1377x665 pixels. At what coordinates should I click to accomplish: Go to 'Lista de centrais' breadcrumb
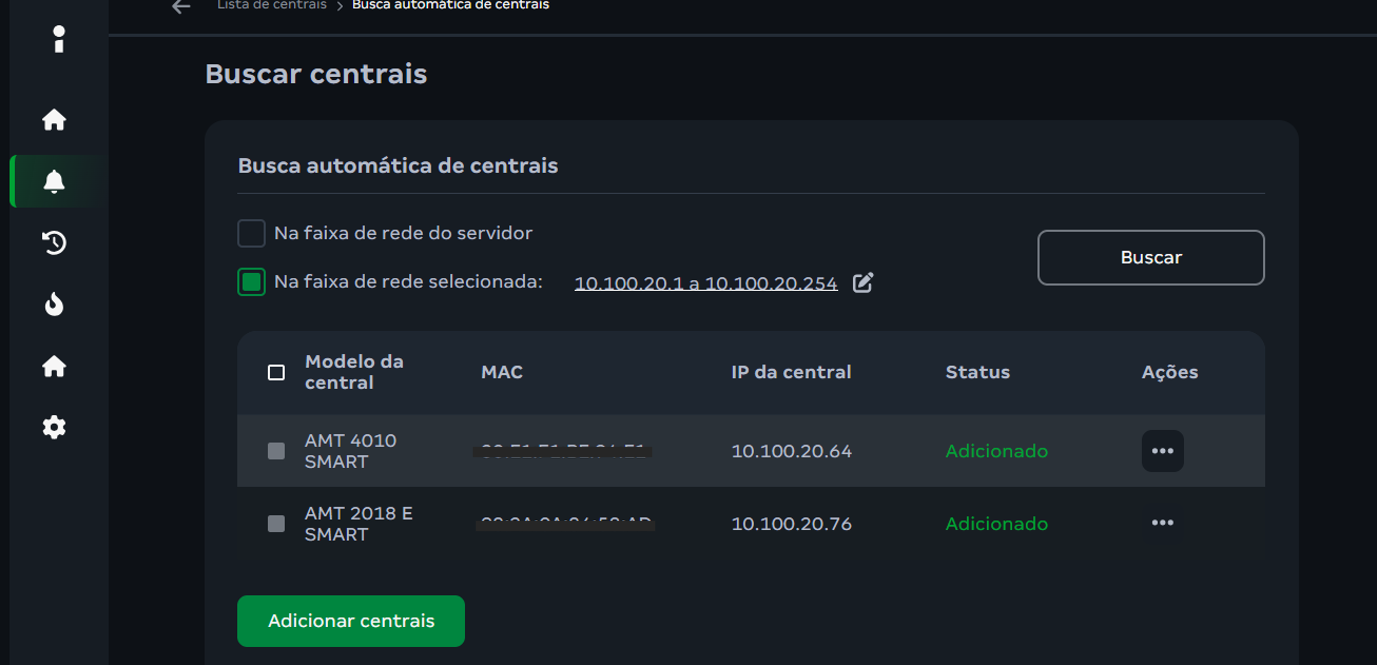272,6
